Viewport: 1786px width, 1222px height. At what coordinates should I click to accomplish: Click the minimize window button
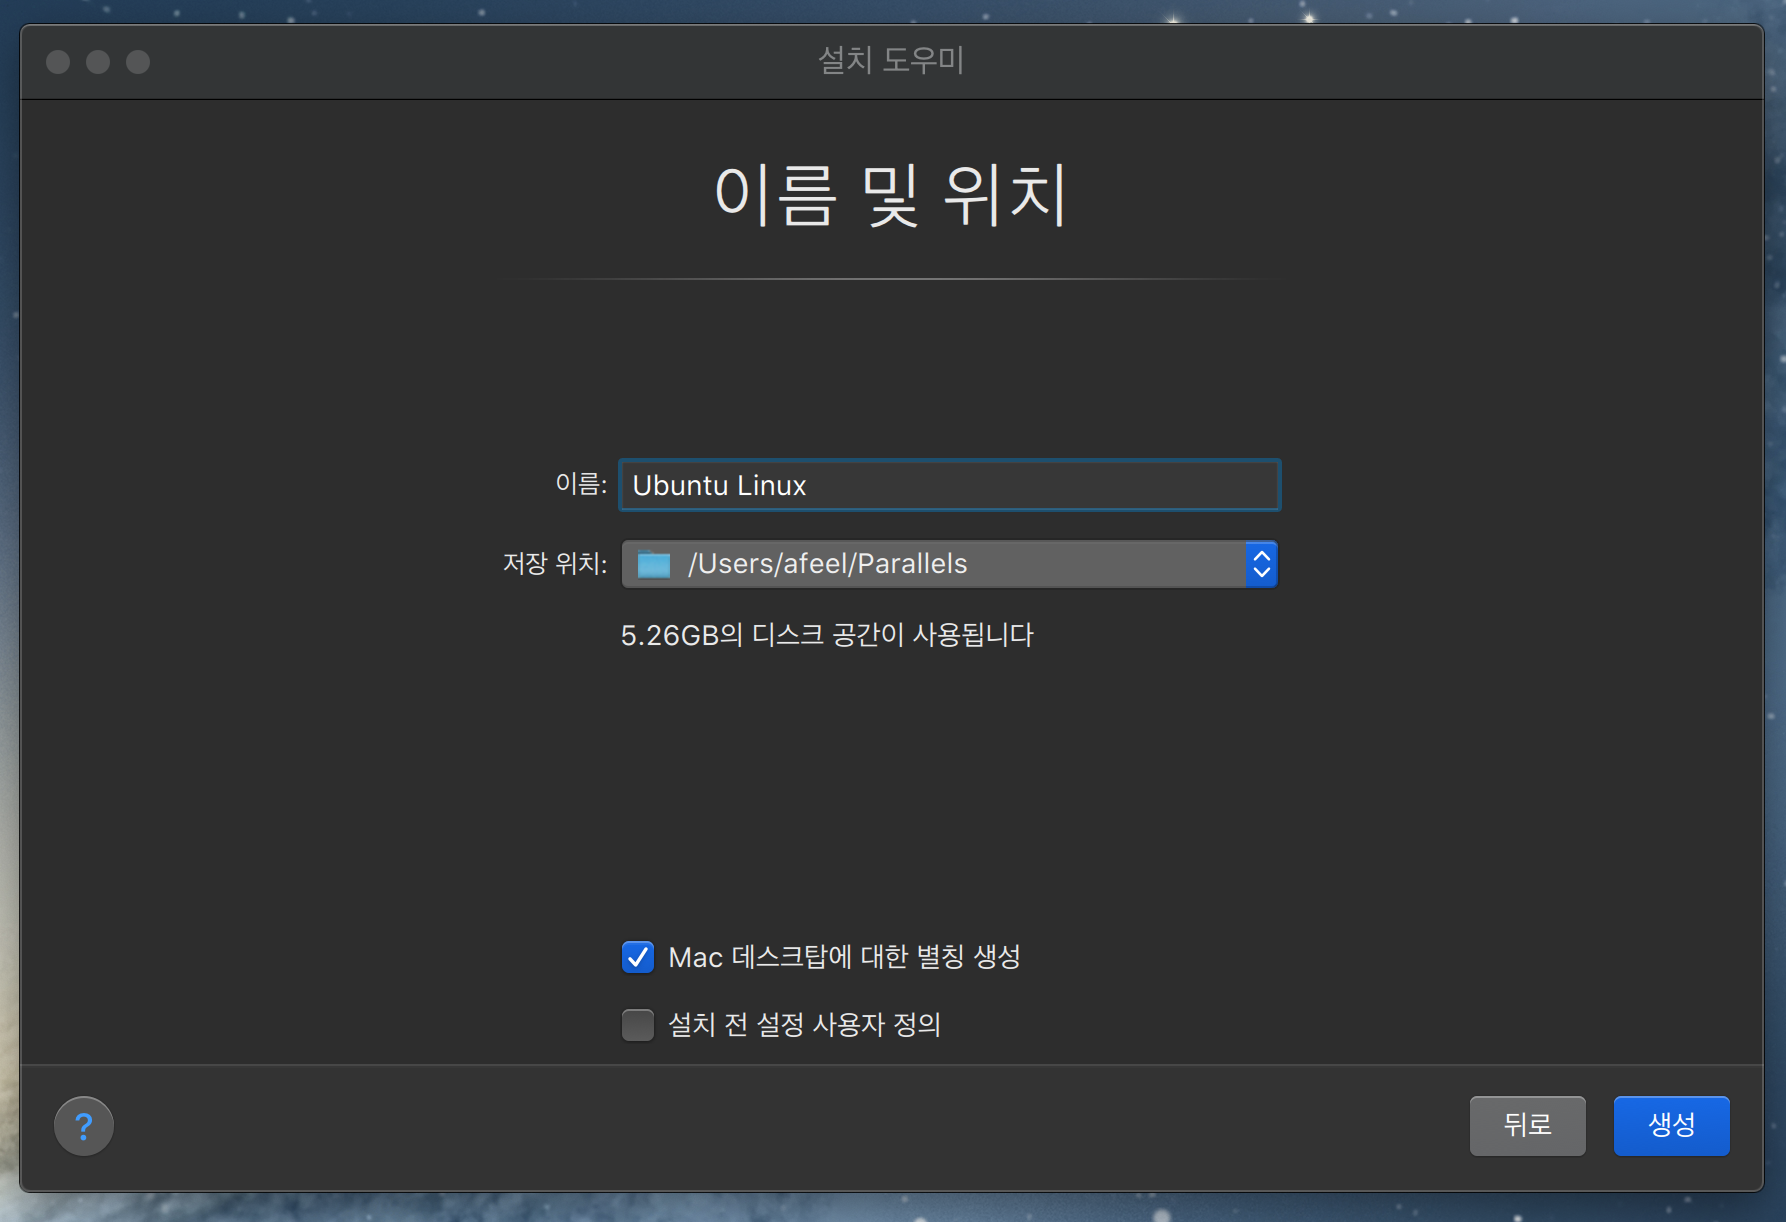pos(98,62)
